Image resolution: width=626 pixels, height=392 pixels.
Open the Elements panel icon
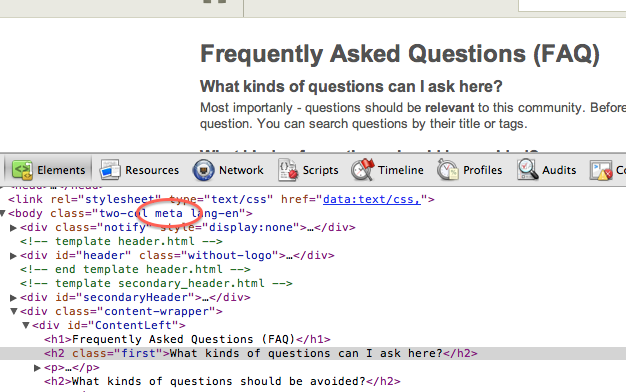22,170
